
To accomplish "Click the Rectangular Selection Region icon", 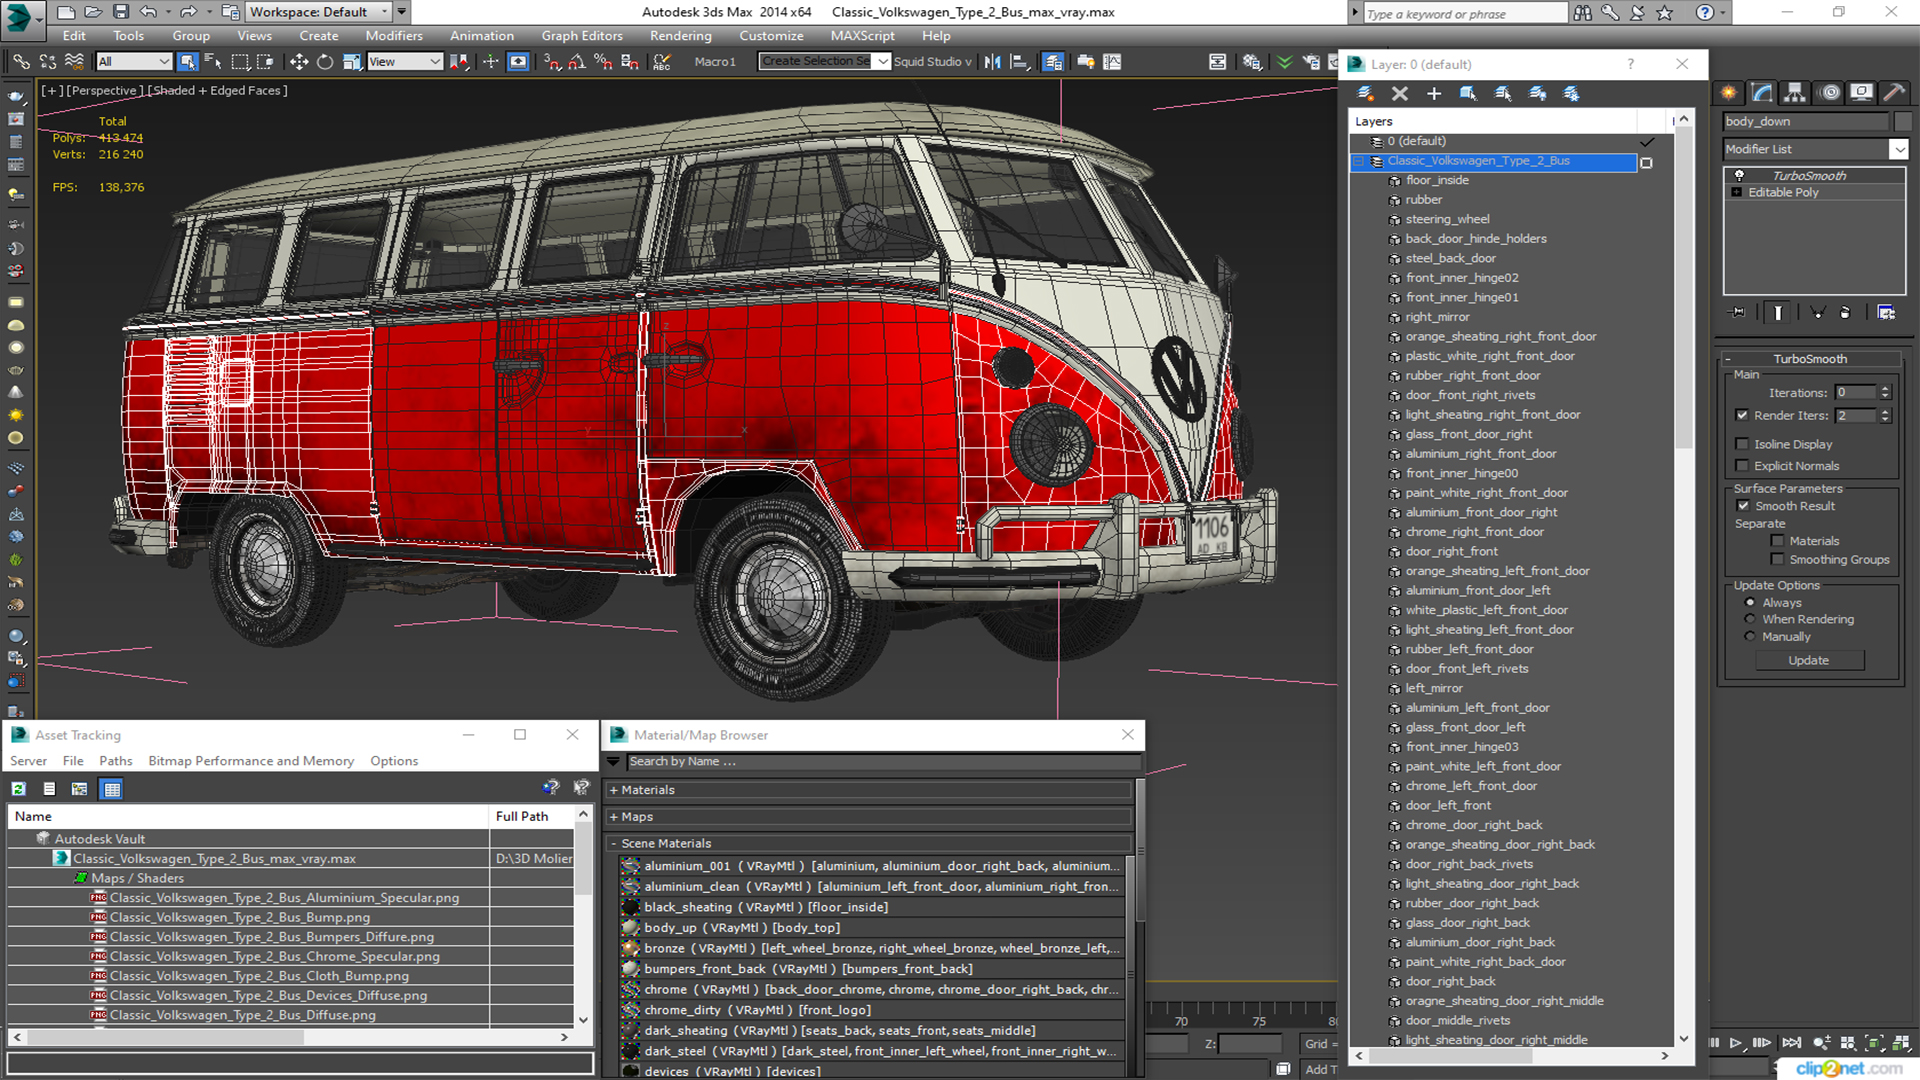I will pos(240,62).
